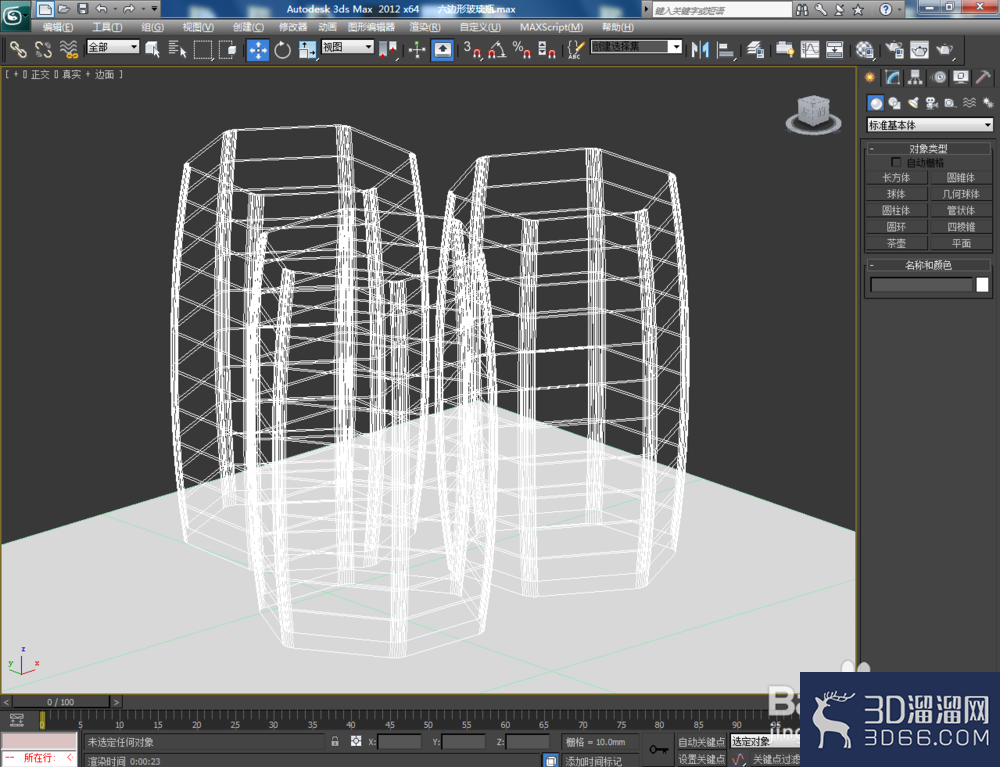Image resolution: width=1000 pixels, height=767 pixels.
Task: Toggle the Angle Snap button
Action: [x=497, y=50]
